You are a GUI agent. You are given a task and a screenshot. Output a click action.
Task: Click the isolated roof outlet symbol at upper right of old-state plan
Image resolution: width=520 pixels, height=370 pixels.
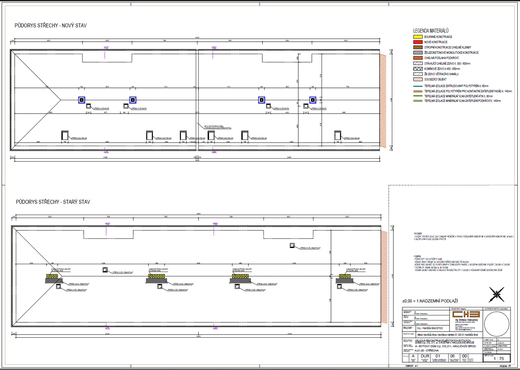coord(292,245)
